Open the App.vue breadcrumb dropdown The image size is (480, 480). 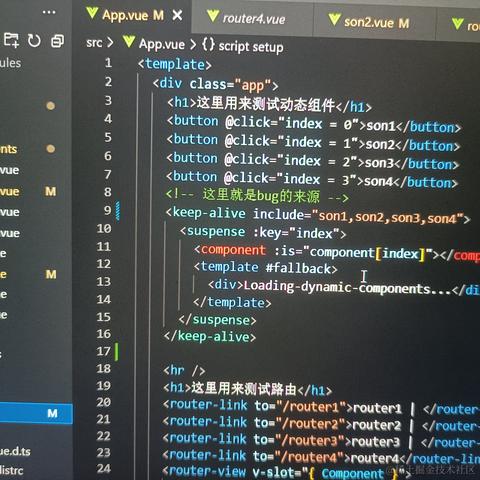click(x=162, y=44)
